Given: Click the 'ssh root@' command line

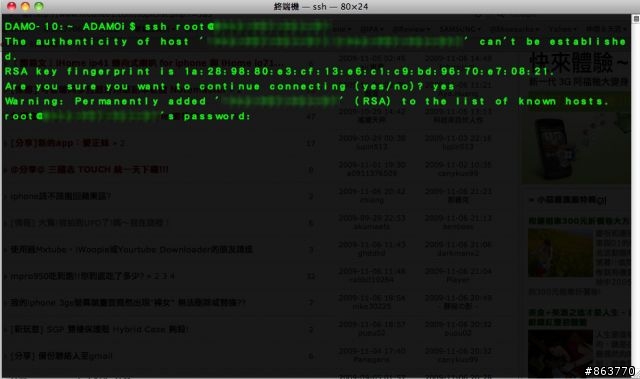Looking at the screenshot, I should coord(167,27).
